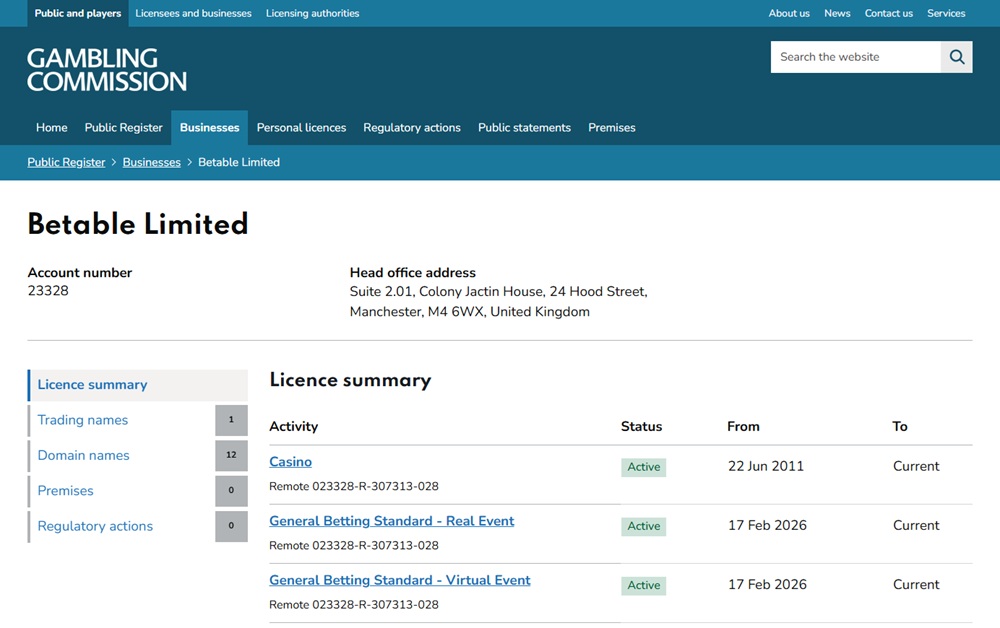Viewport: 1000px width, 628px height.
Task: Click Active badge in Real Event row
Action: click(x=643, y=526)
